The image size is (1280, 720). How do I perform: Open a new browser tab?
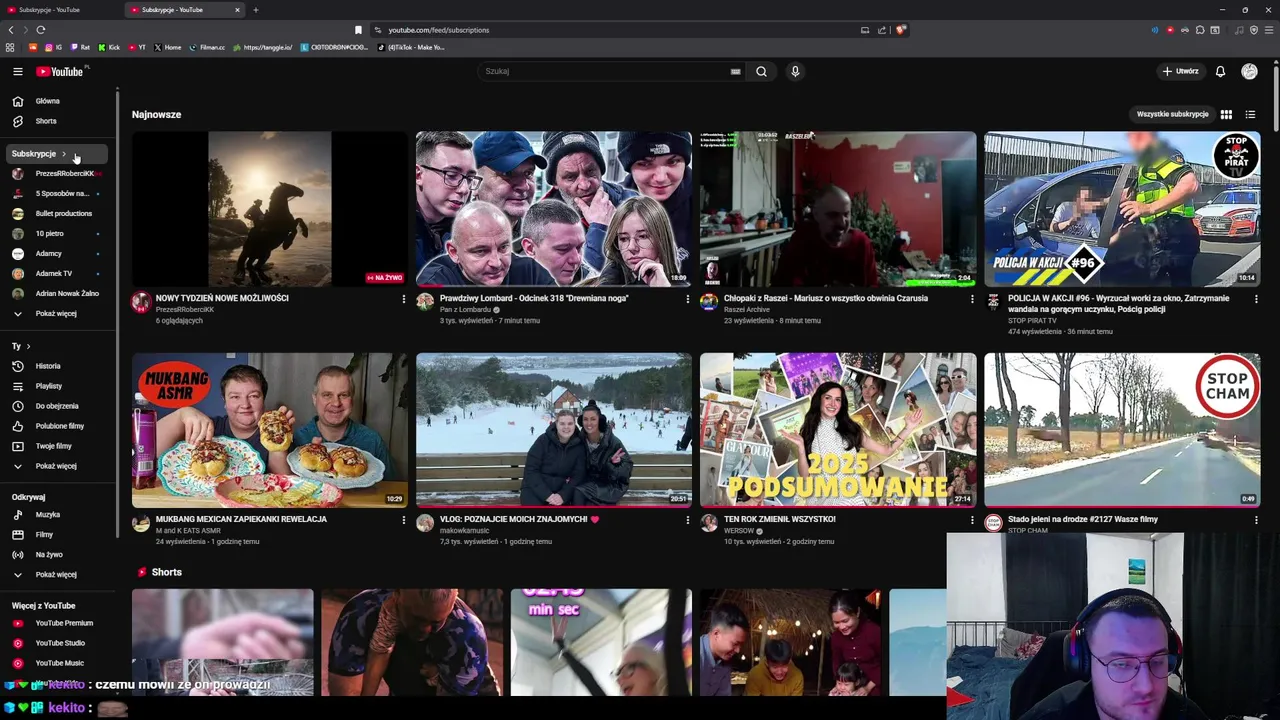point(255,10)
